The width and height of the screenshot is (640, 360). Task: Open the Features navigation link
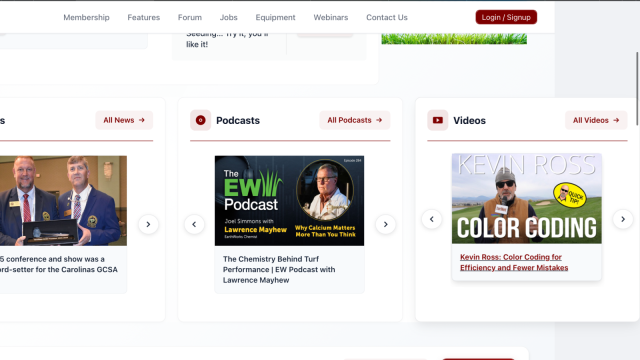point(144,18)
